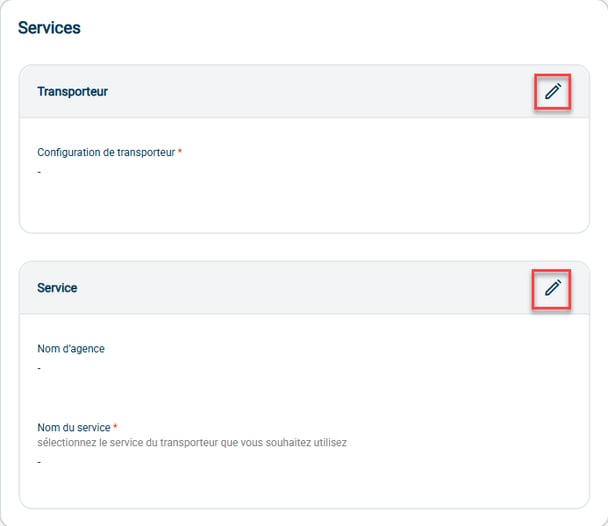The image size is (608, 526).
Task: Edit the Transporteur section with pencil icon
Action: (553, 91)
